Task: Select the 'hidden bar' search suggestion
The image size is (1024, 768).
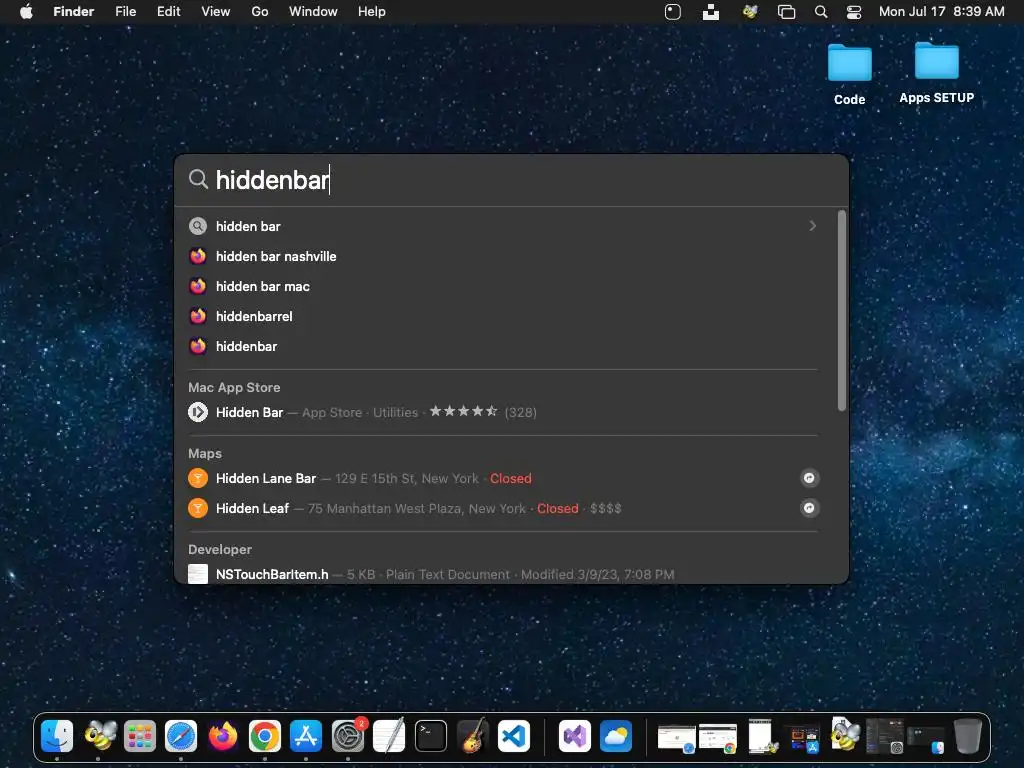Action: click(503, 226)
